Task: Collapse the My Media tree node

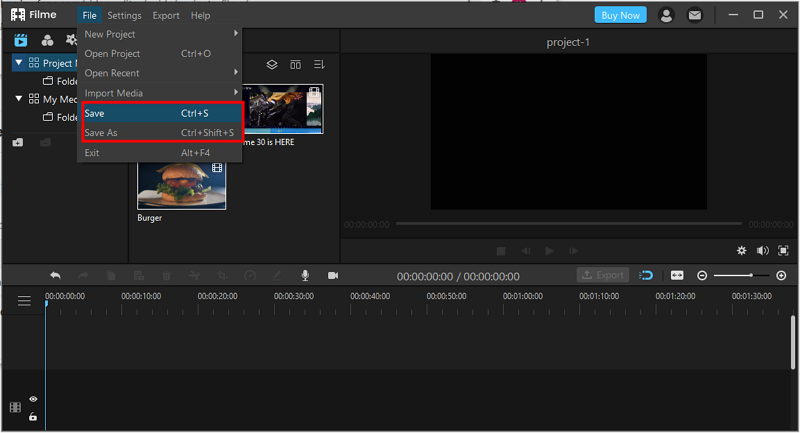Action: pyautogui.click(x=19, y=98)
